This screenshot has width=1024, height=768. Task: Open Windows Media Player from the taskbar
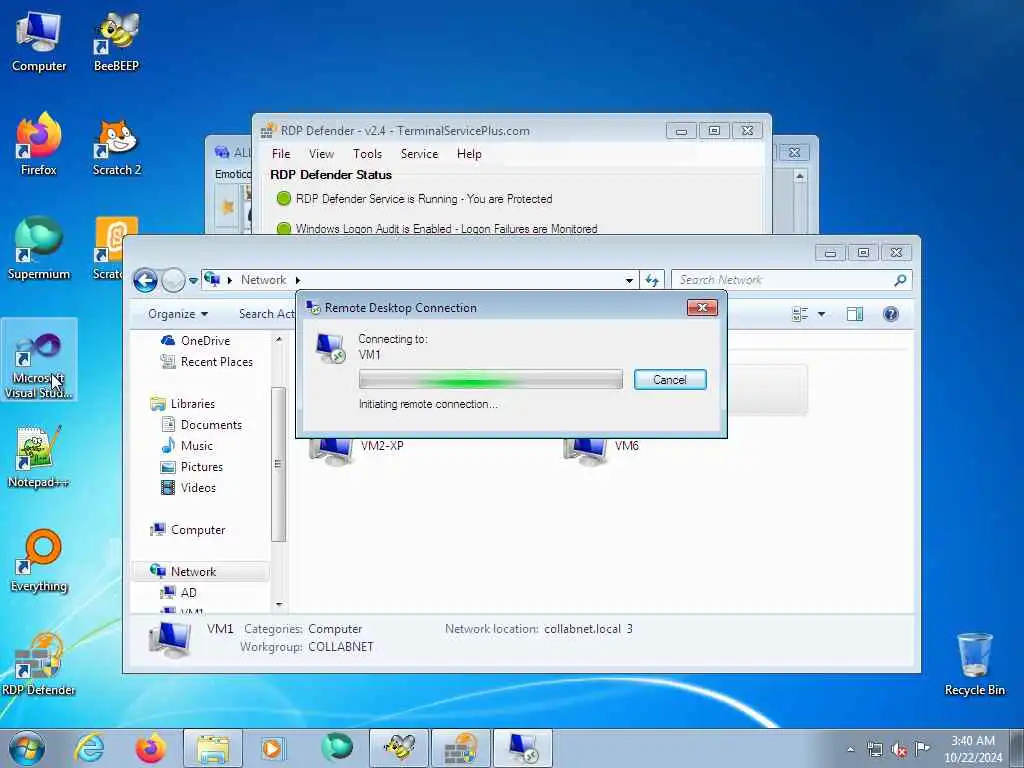click(x=274, y=748)
